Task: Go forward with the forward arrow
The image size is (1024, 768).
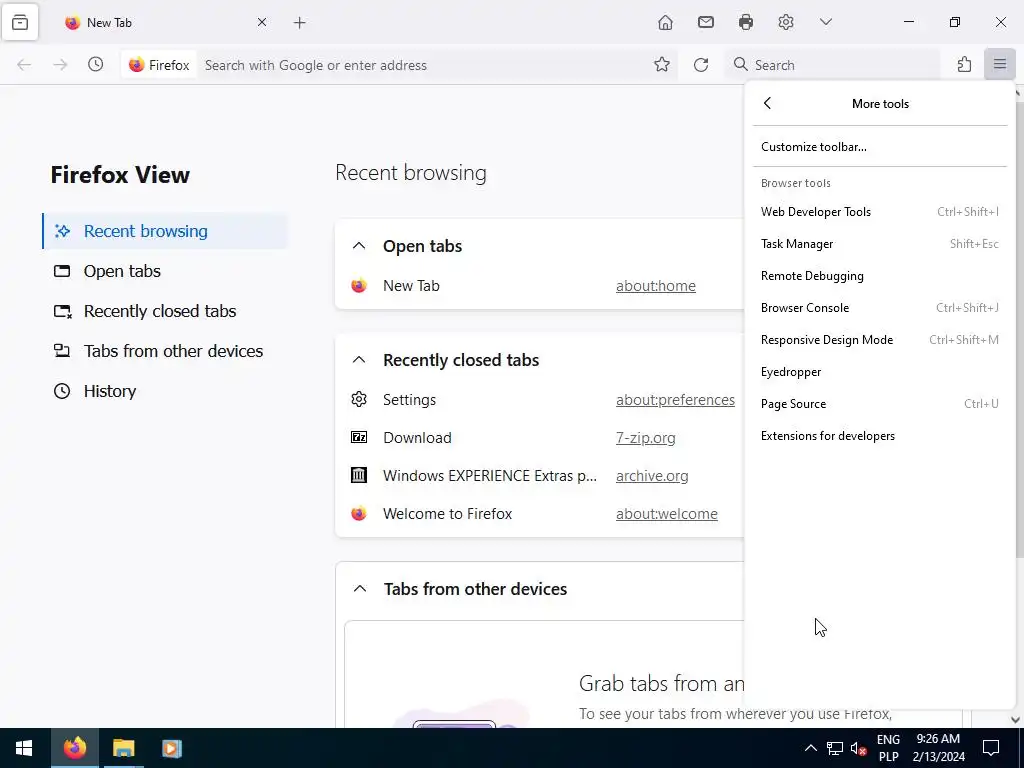Action: 60,65
